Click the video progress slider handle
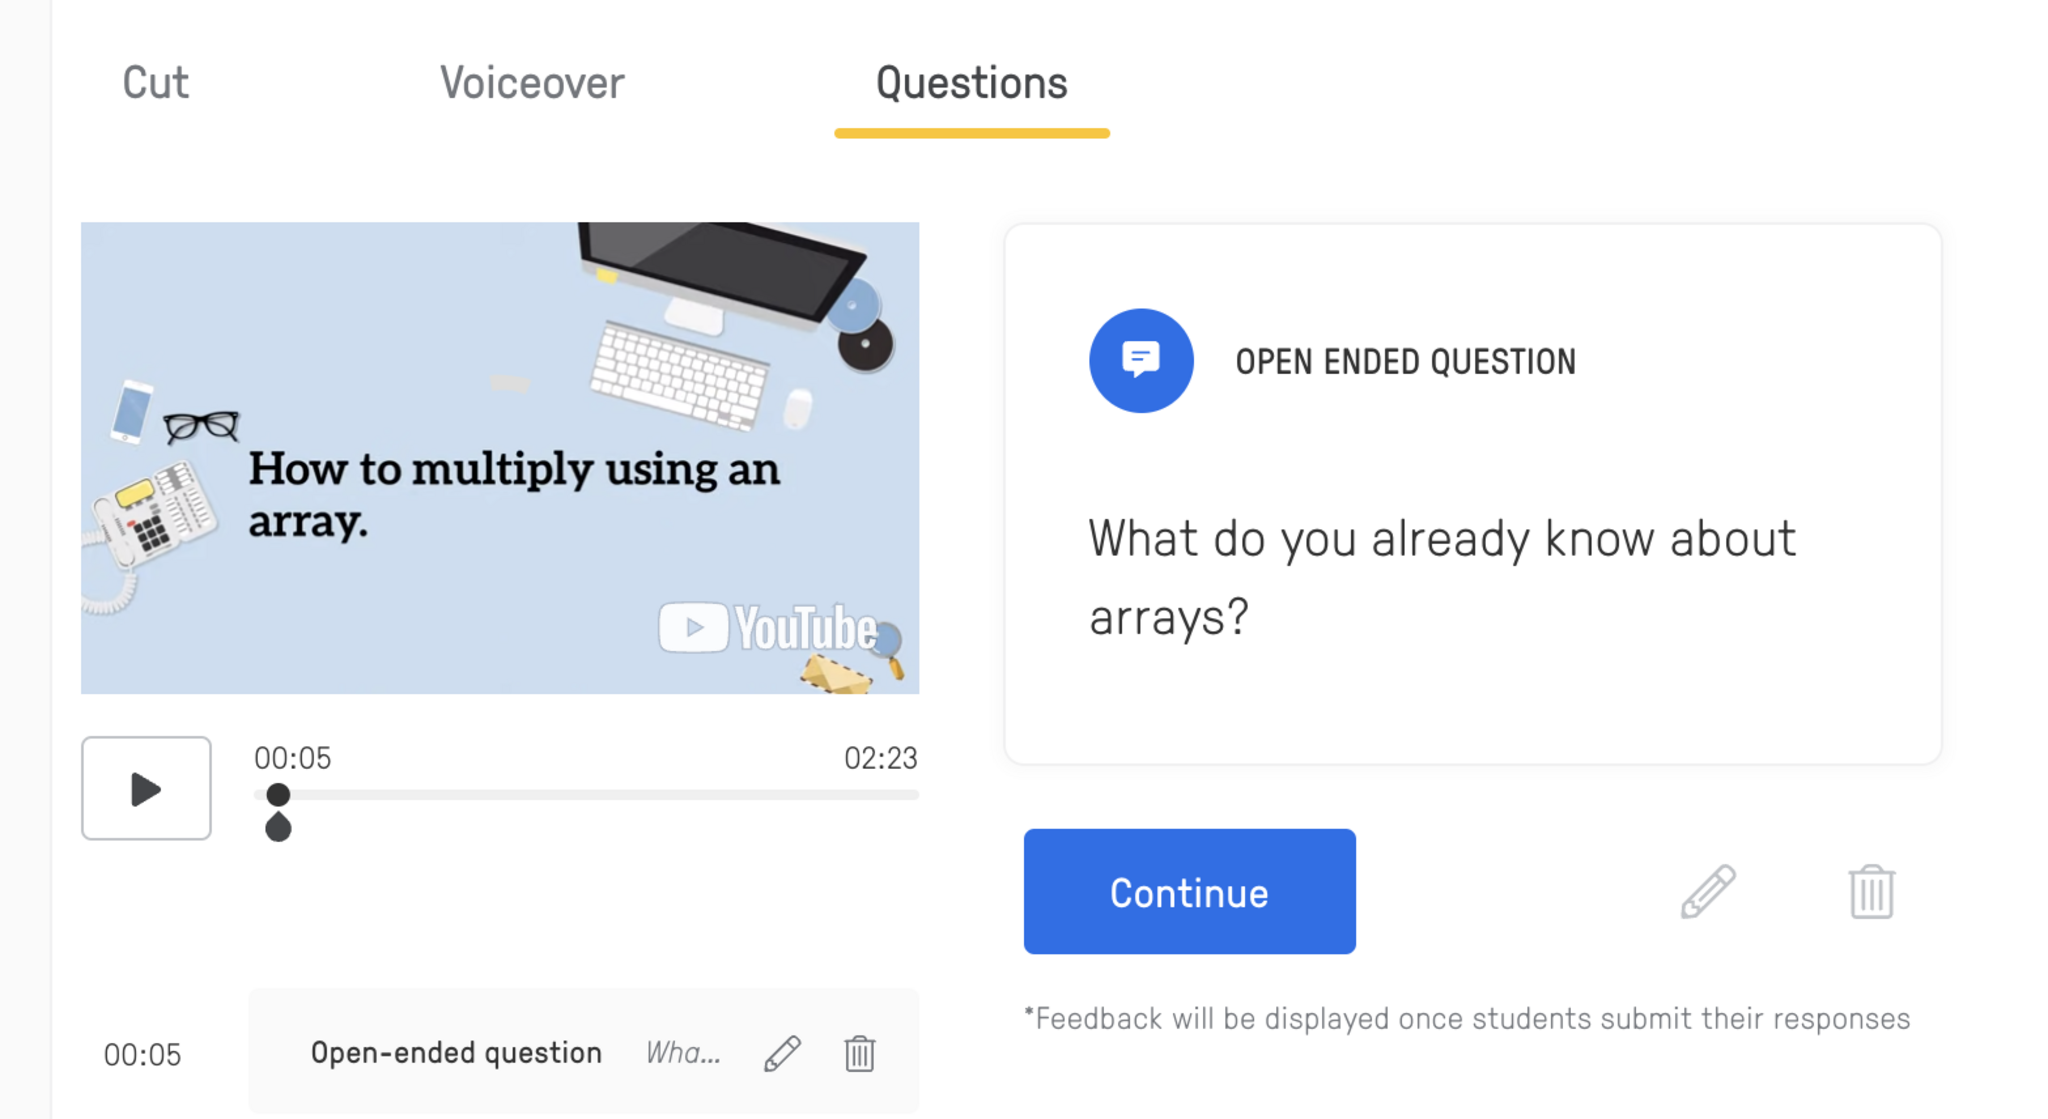Image resolution: width=2048 pixels, height=1119 pixels. coord(278,795)
